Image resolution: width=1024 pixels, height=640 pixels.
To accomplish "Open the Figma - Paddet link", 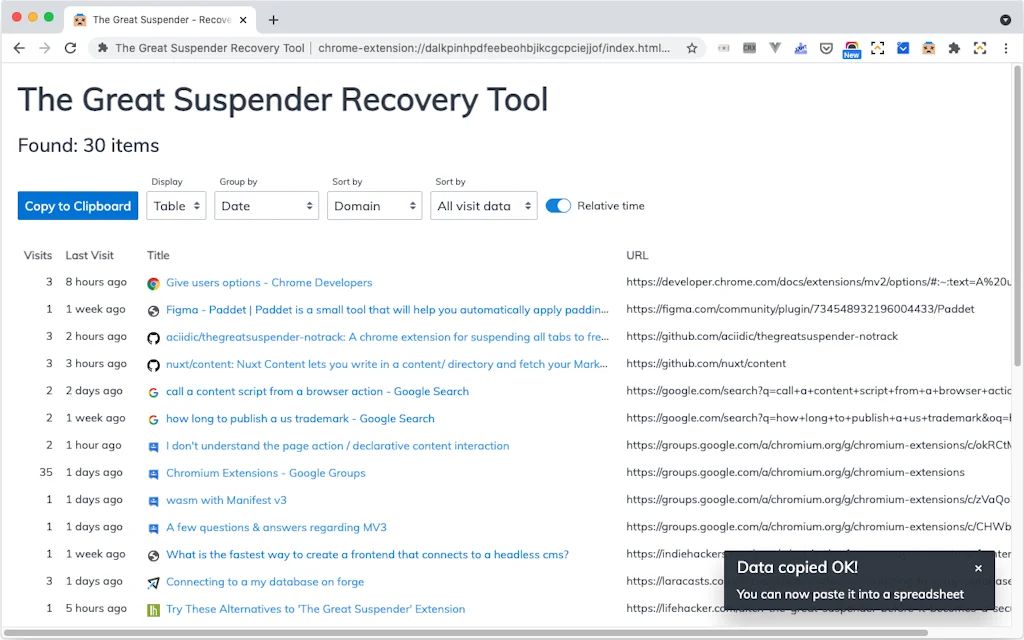I will tap(387, 310).
